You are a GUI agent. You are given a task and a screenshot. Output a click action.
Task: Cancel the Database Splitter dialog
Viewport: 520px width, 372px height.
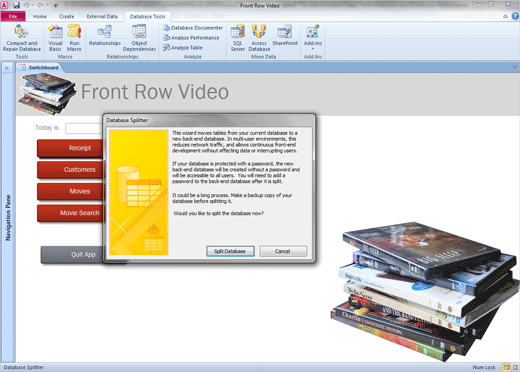pos(283,251)
